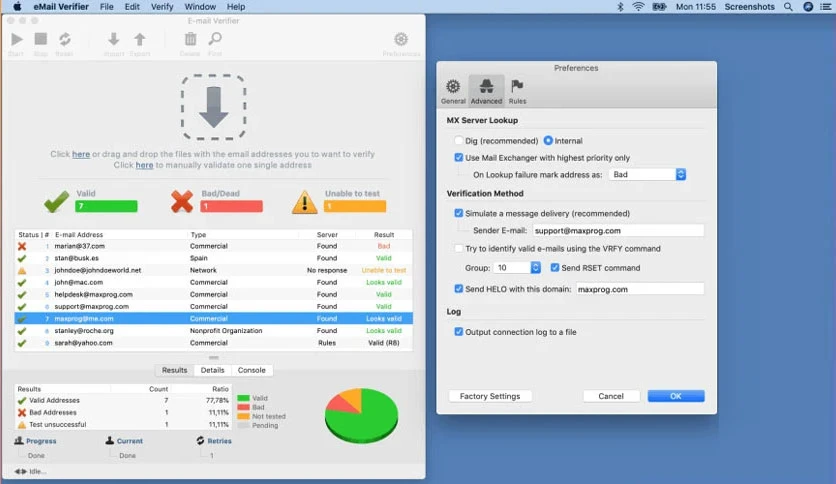
Task: Toggle Output connection log to a file
Action: 459,332
